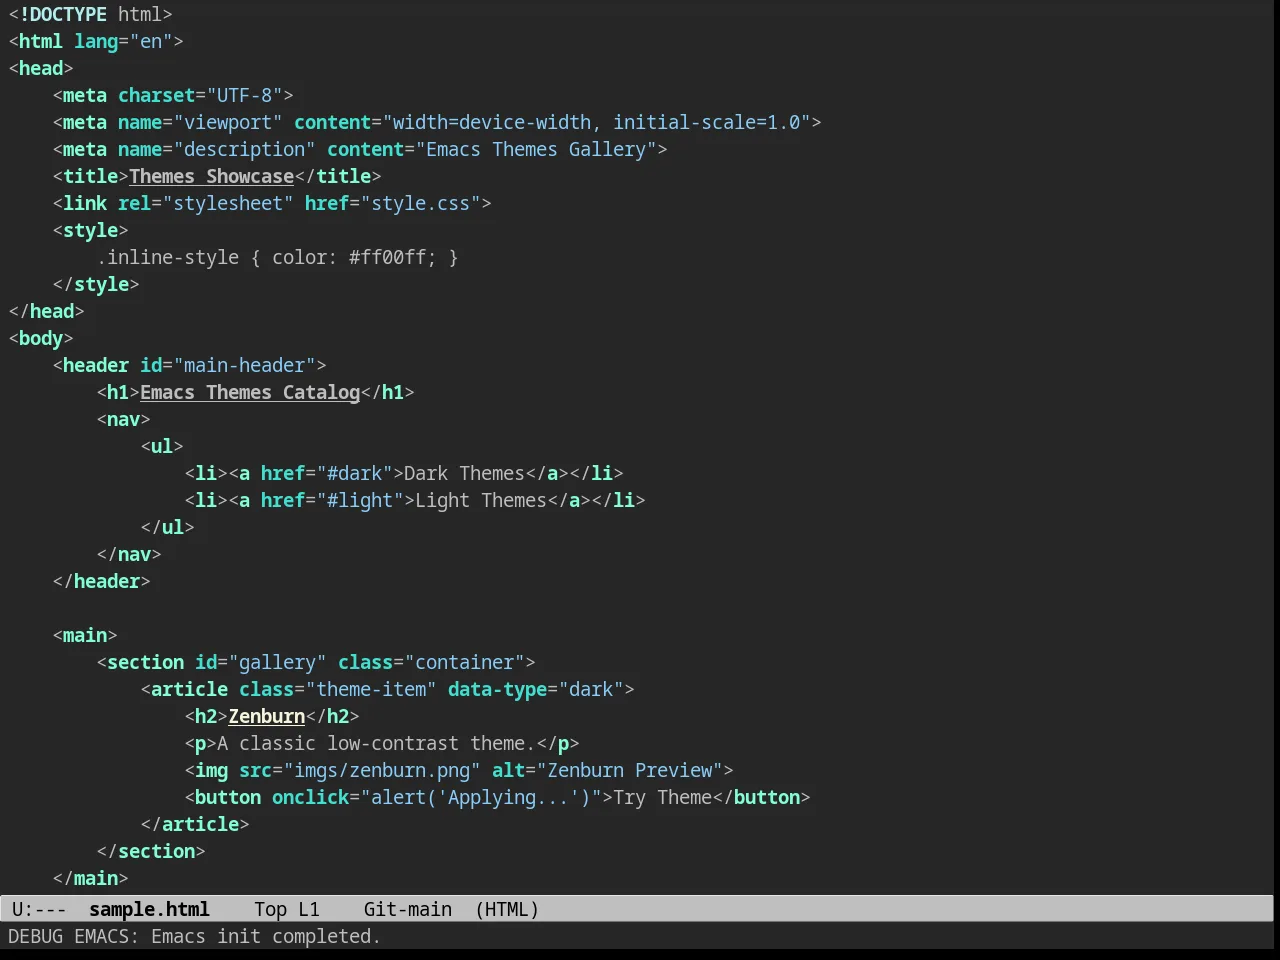1280x960 pixels.
Task: Click the opening <main> tag
Action: point(85,635)
